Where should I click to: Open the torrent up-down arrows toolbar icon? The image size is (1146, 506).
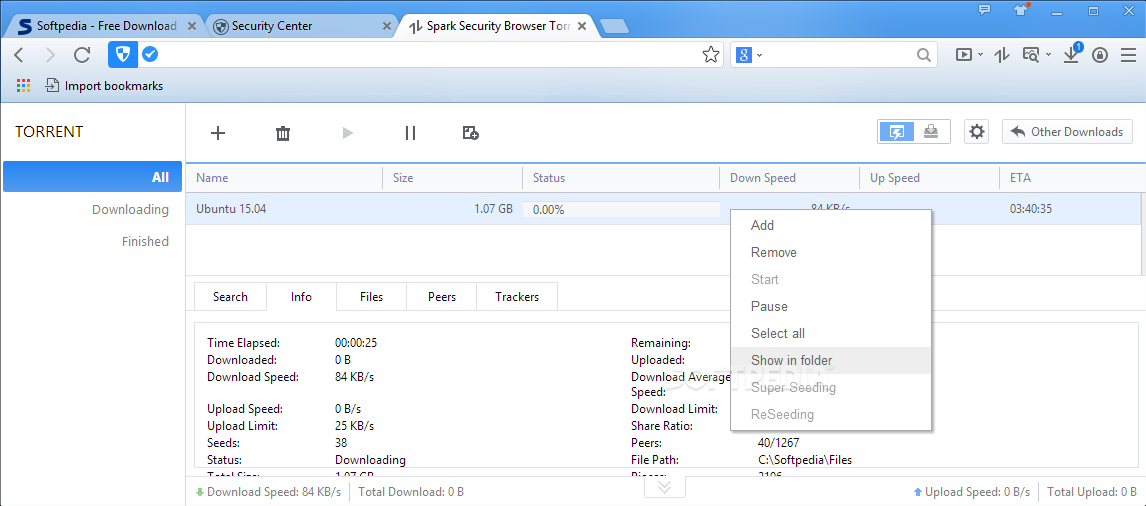coord(1002,55)
